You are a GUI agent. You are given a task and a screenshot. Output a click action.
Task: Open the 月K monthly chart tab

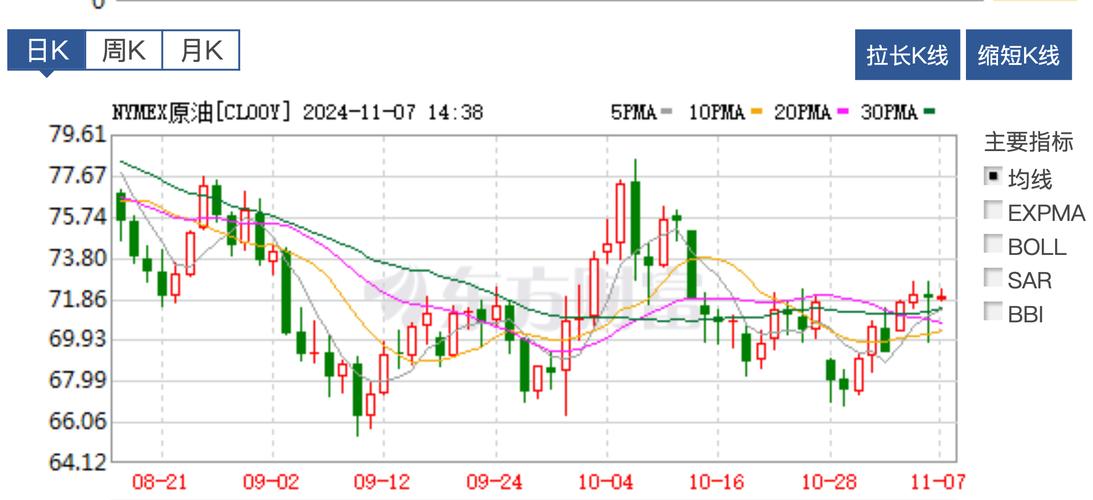[201, 51]
